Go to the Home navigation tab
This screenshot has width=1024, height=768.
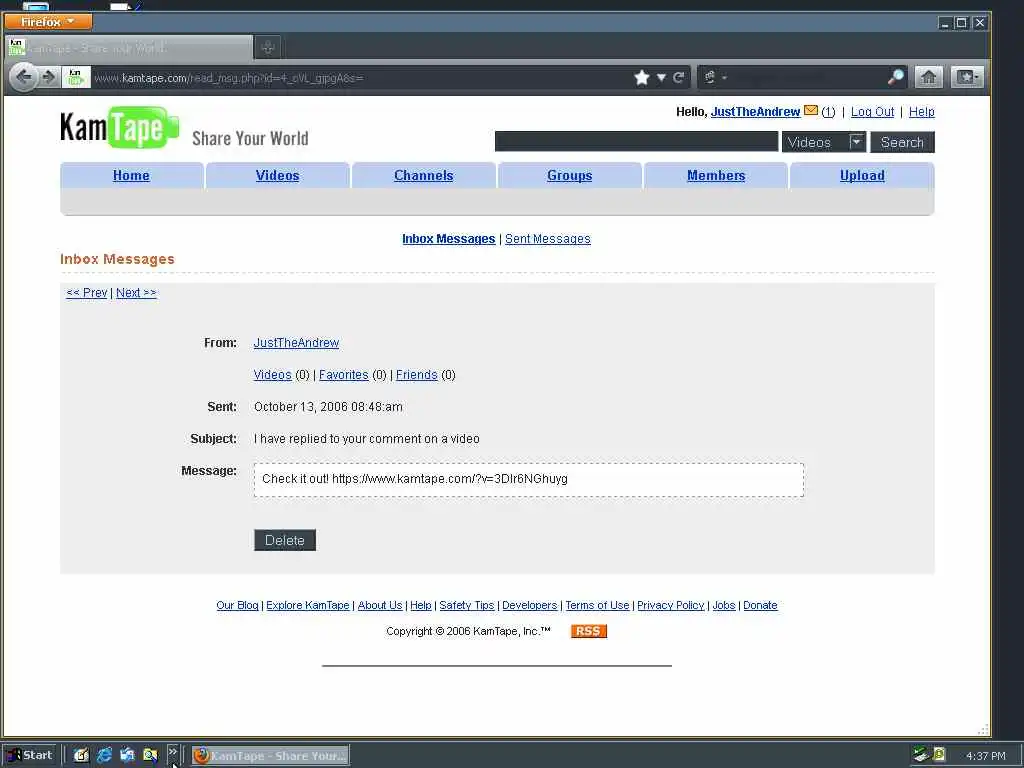(x=131, y=175)
